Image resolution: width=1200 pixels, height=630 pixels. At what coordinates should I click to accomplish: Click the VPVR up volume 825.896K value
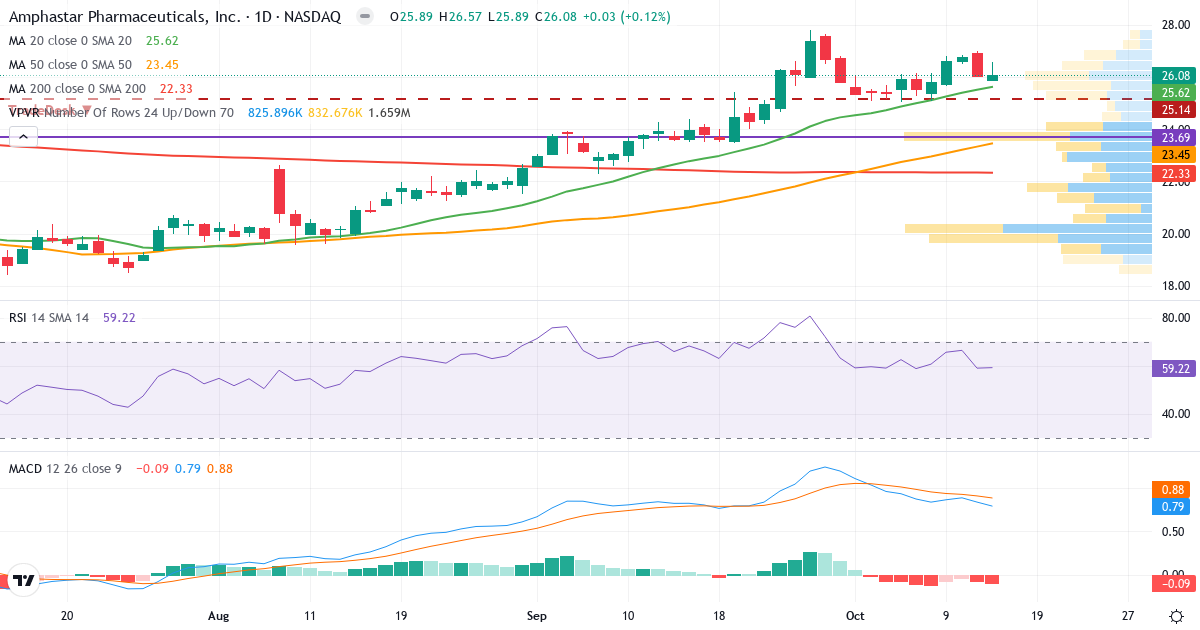[274, 113]
